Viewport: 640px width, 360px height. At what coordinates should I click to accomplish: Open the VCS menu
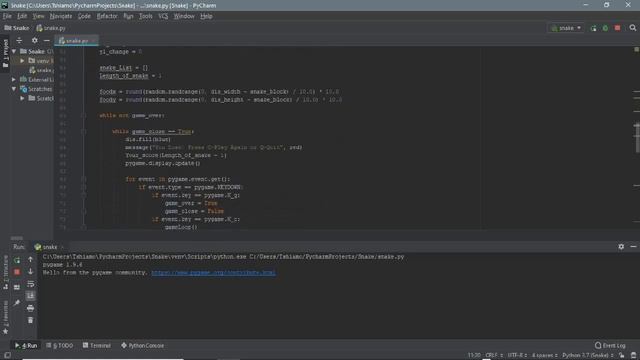pyautogui.click(x=163, y=16)
